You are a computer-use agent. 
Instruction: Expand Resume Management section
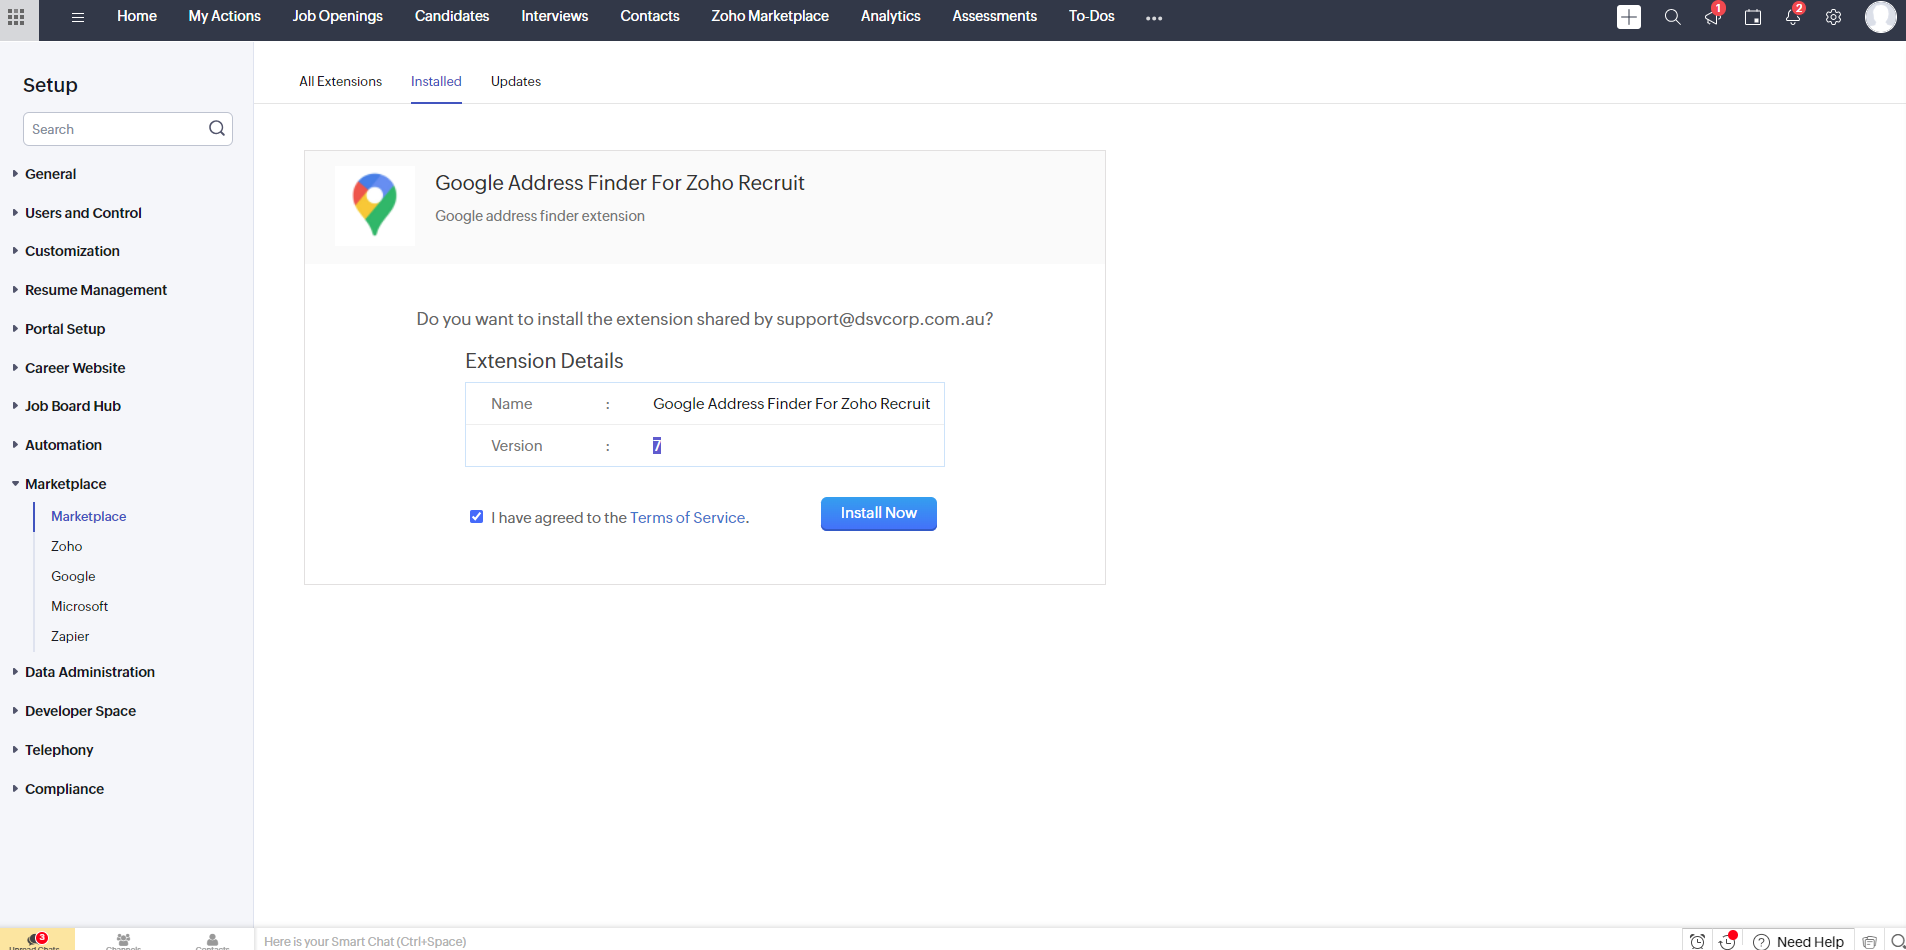coord(96,290)
